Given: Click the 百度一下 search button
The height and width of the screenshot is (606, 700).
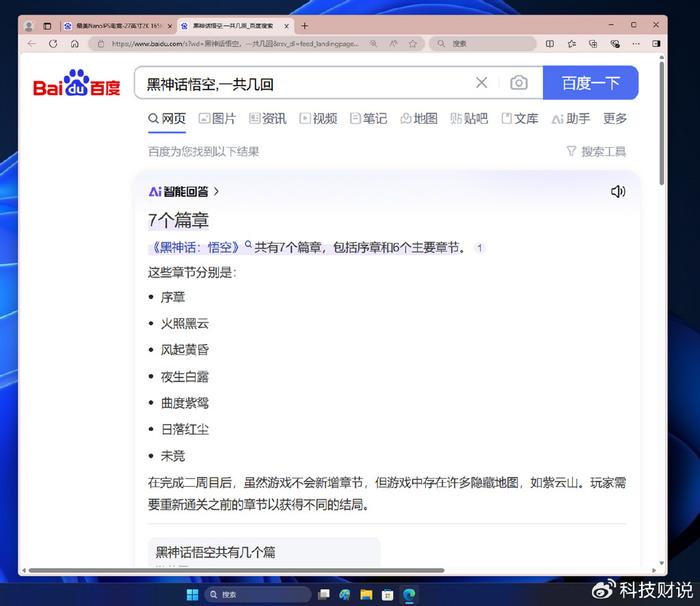Looking at the screenshot, I should pyautogui.click(x=590, y=83).
